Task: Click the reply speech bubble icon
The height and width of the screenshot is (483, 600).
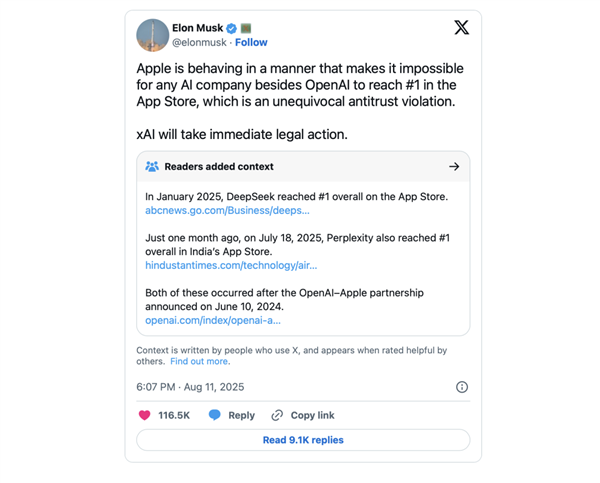Action: pyautogui.click(x=214, y=415)
